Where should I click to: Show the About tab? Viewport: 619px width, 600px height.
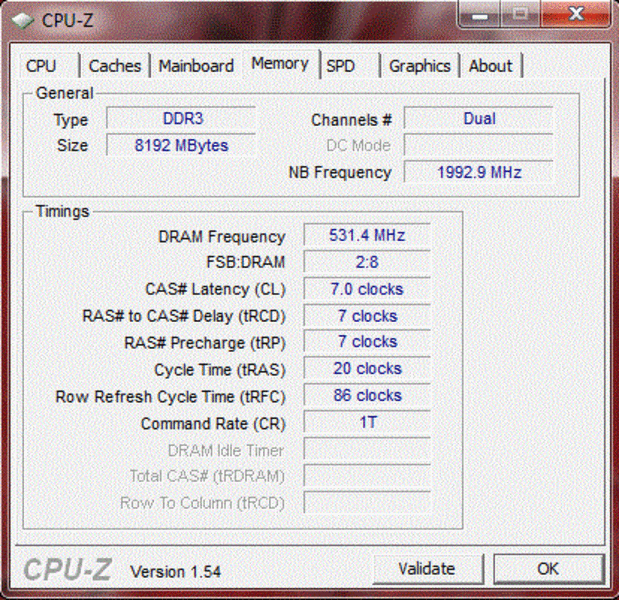tap(491, 66)
